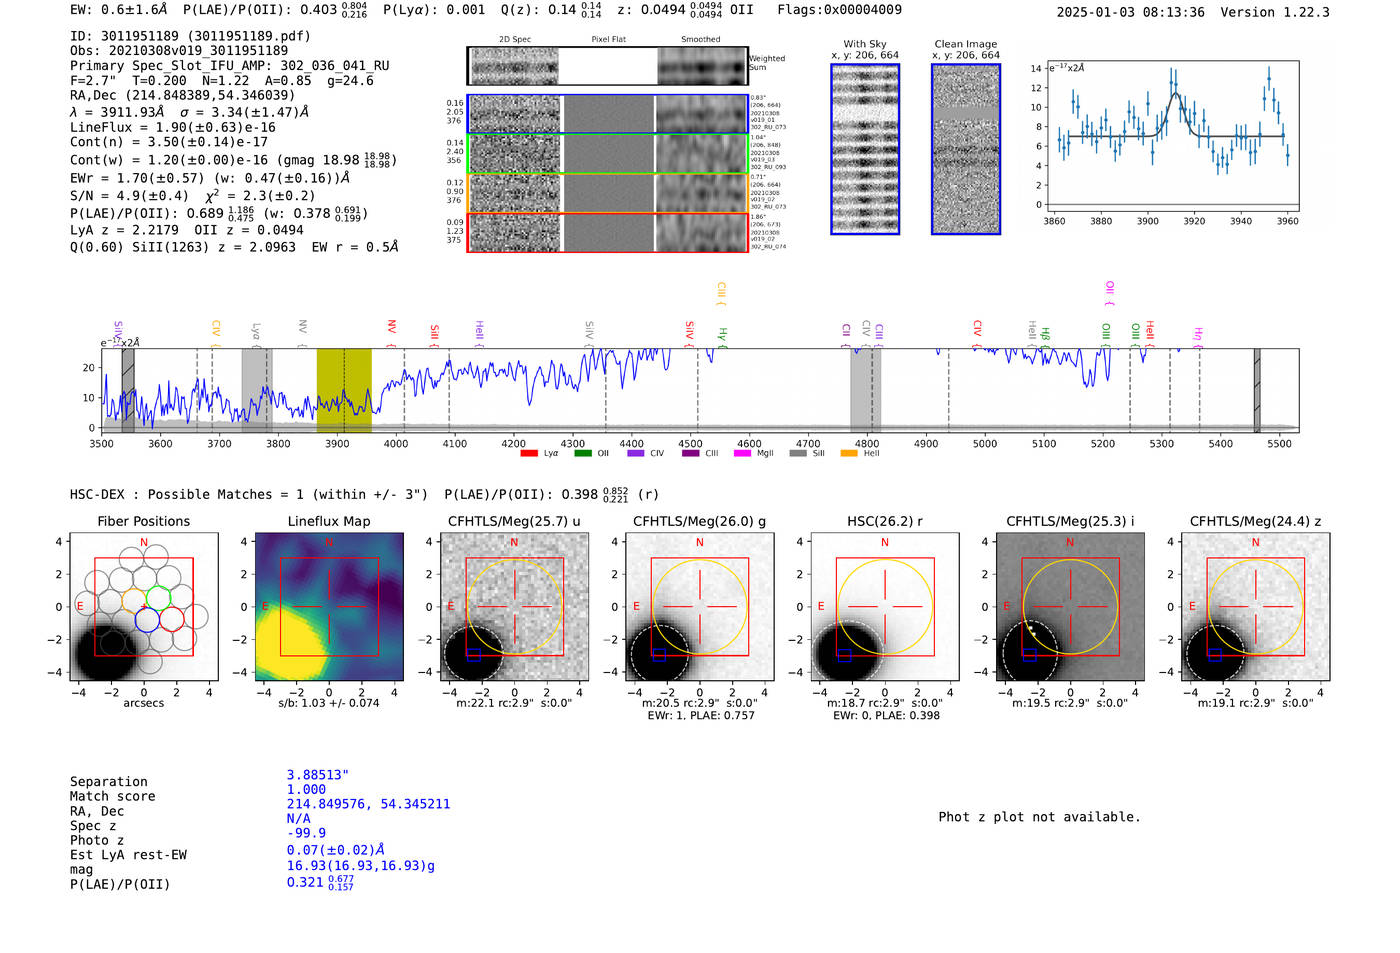Open the Lineflux Map thumbnail
The height and width of the screenshot is (953, 1400).
[x=329, y=607]
